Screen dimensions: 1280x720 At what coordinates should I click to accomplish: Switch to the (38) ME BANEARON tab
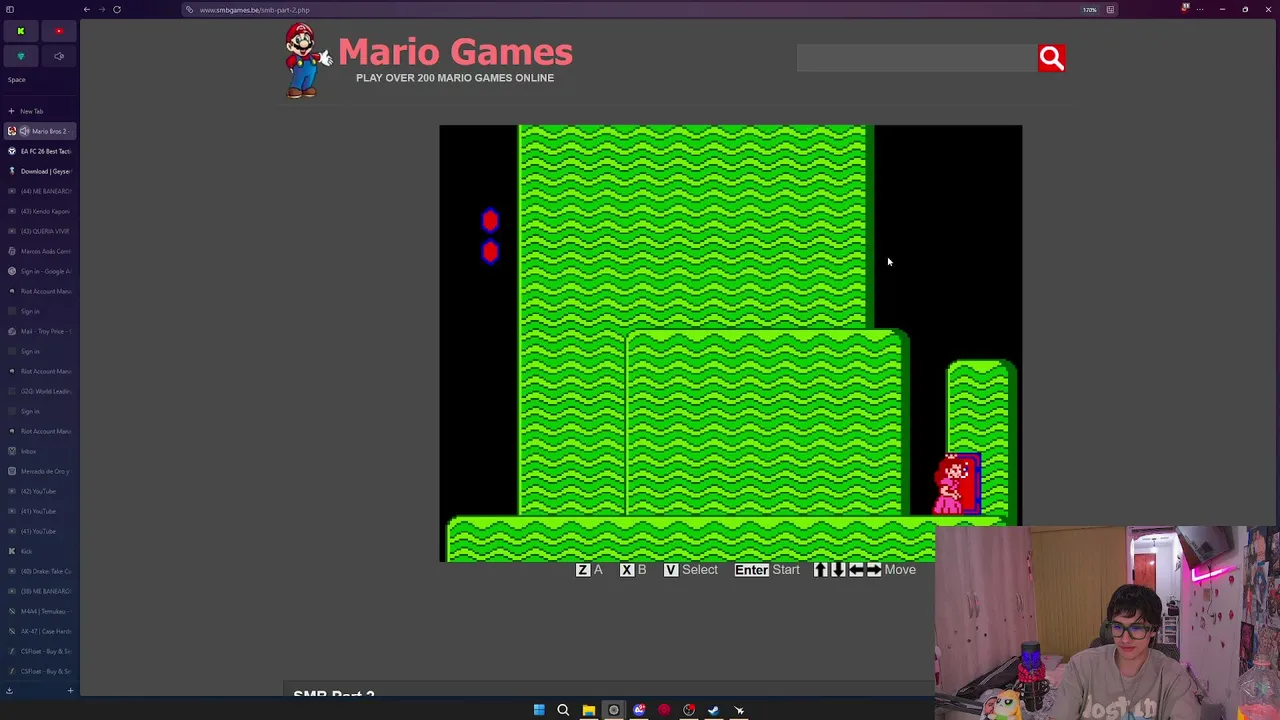point(38,591)
